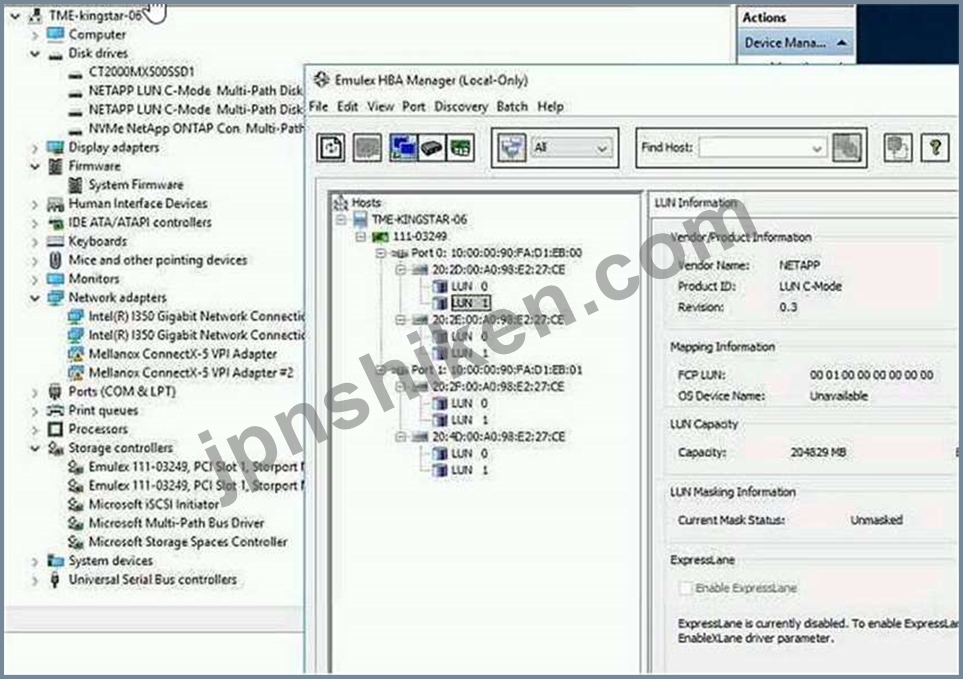Select Mice and other pointing devices
Viewport: 963px width, 679px height.
158,260
